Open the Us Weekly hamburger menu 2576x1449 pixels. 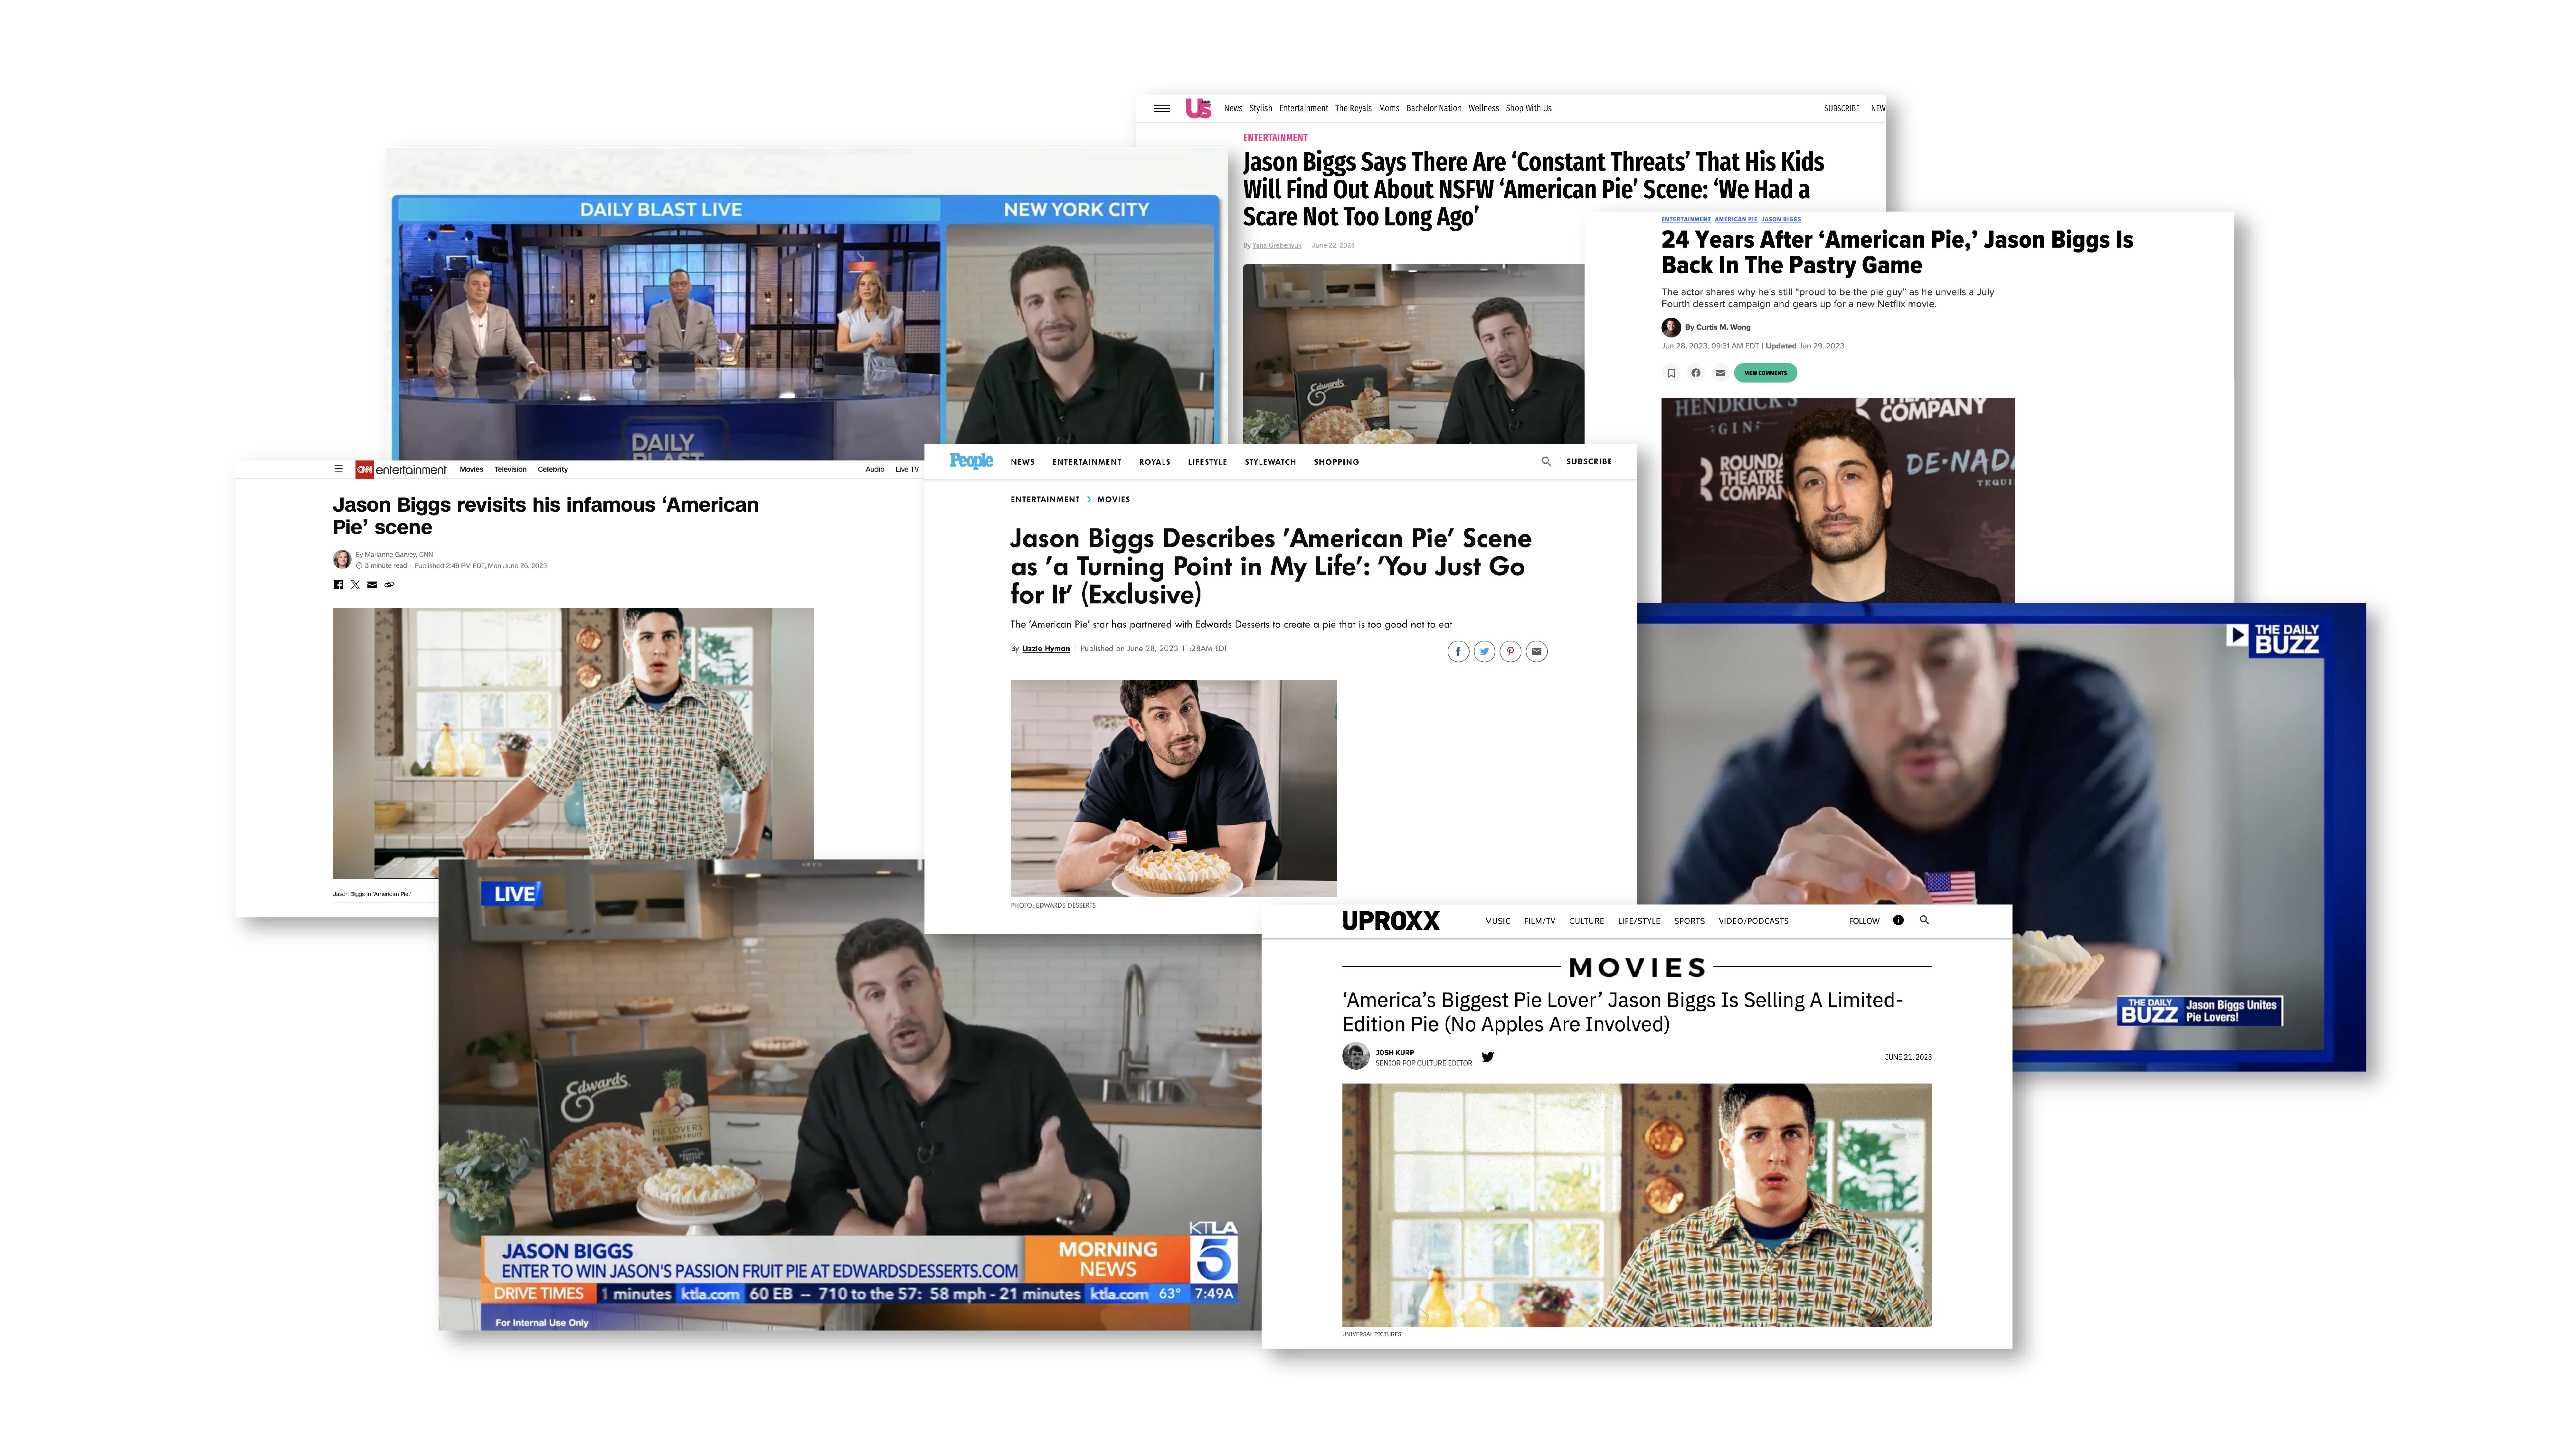click(x=1162, y=108)
